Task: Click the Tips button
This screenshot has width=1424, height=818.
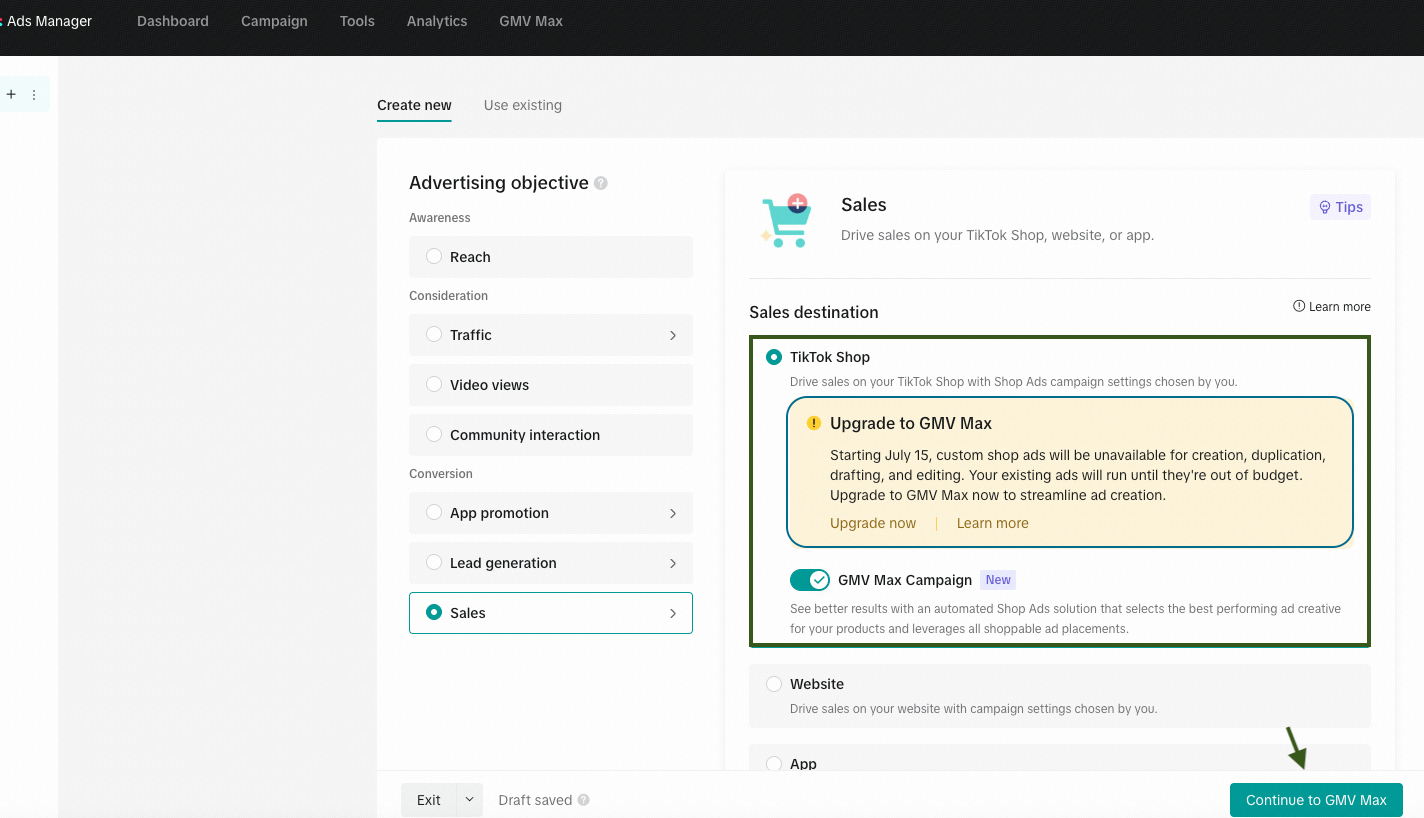Action: (x=1340, y=207)
